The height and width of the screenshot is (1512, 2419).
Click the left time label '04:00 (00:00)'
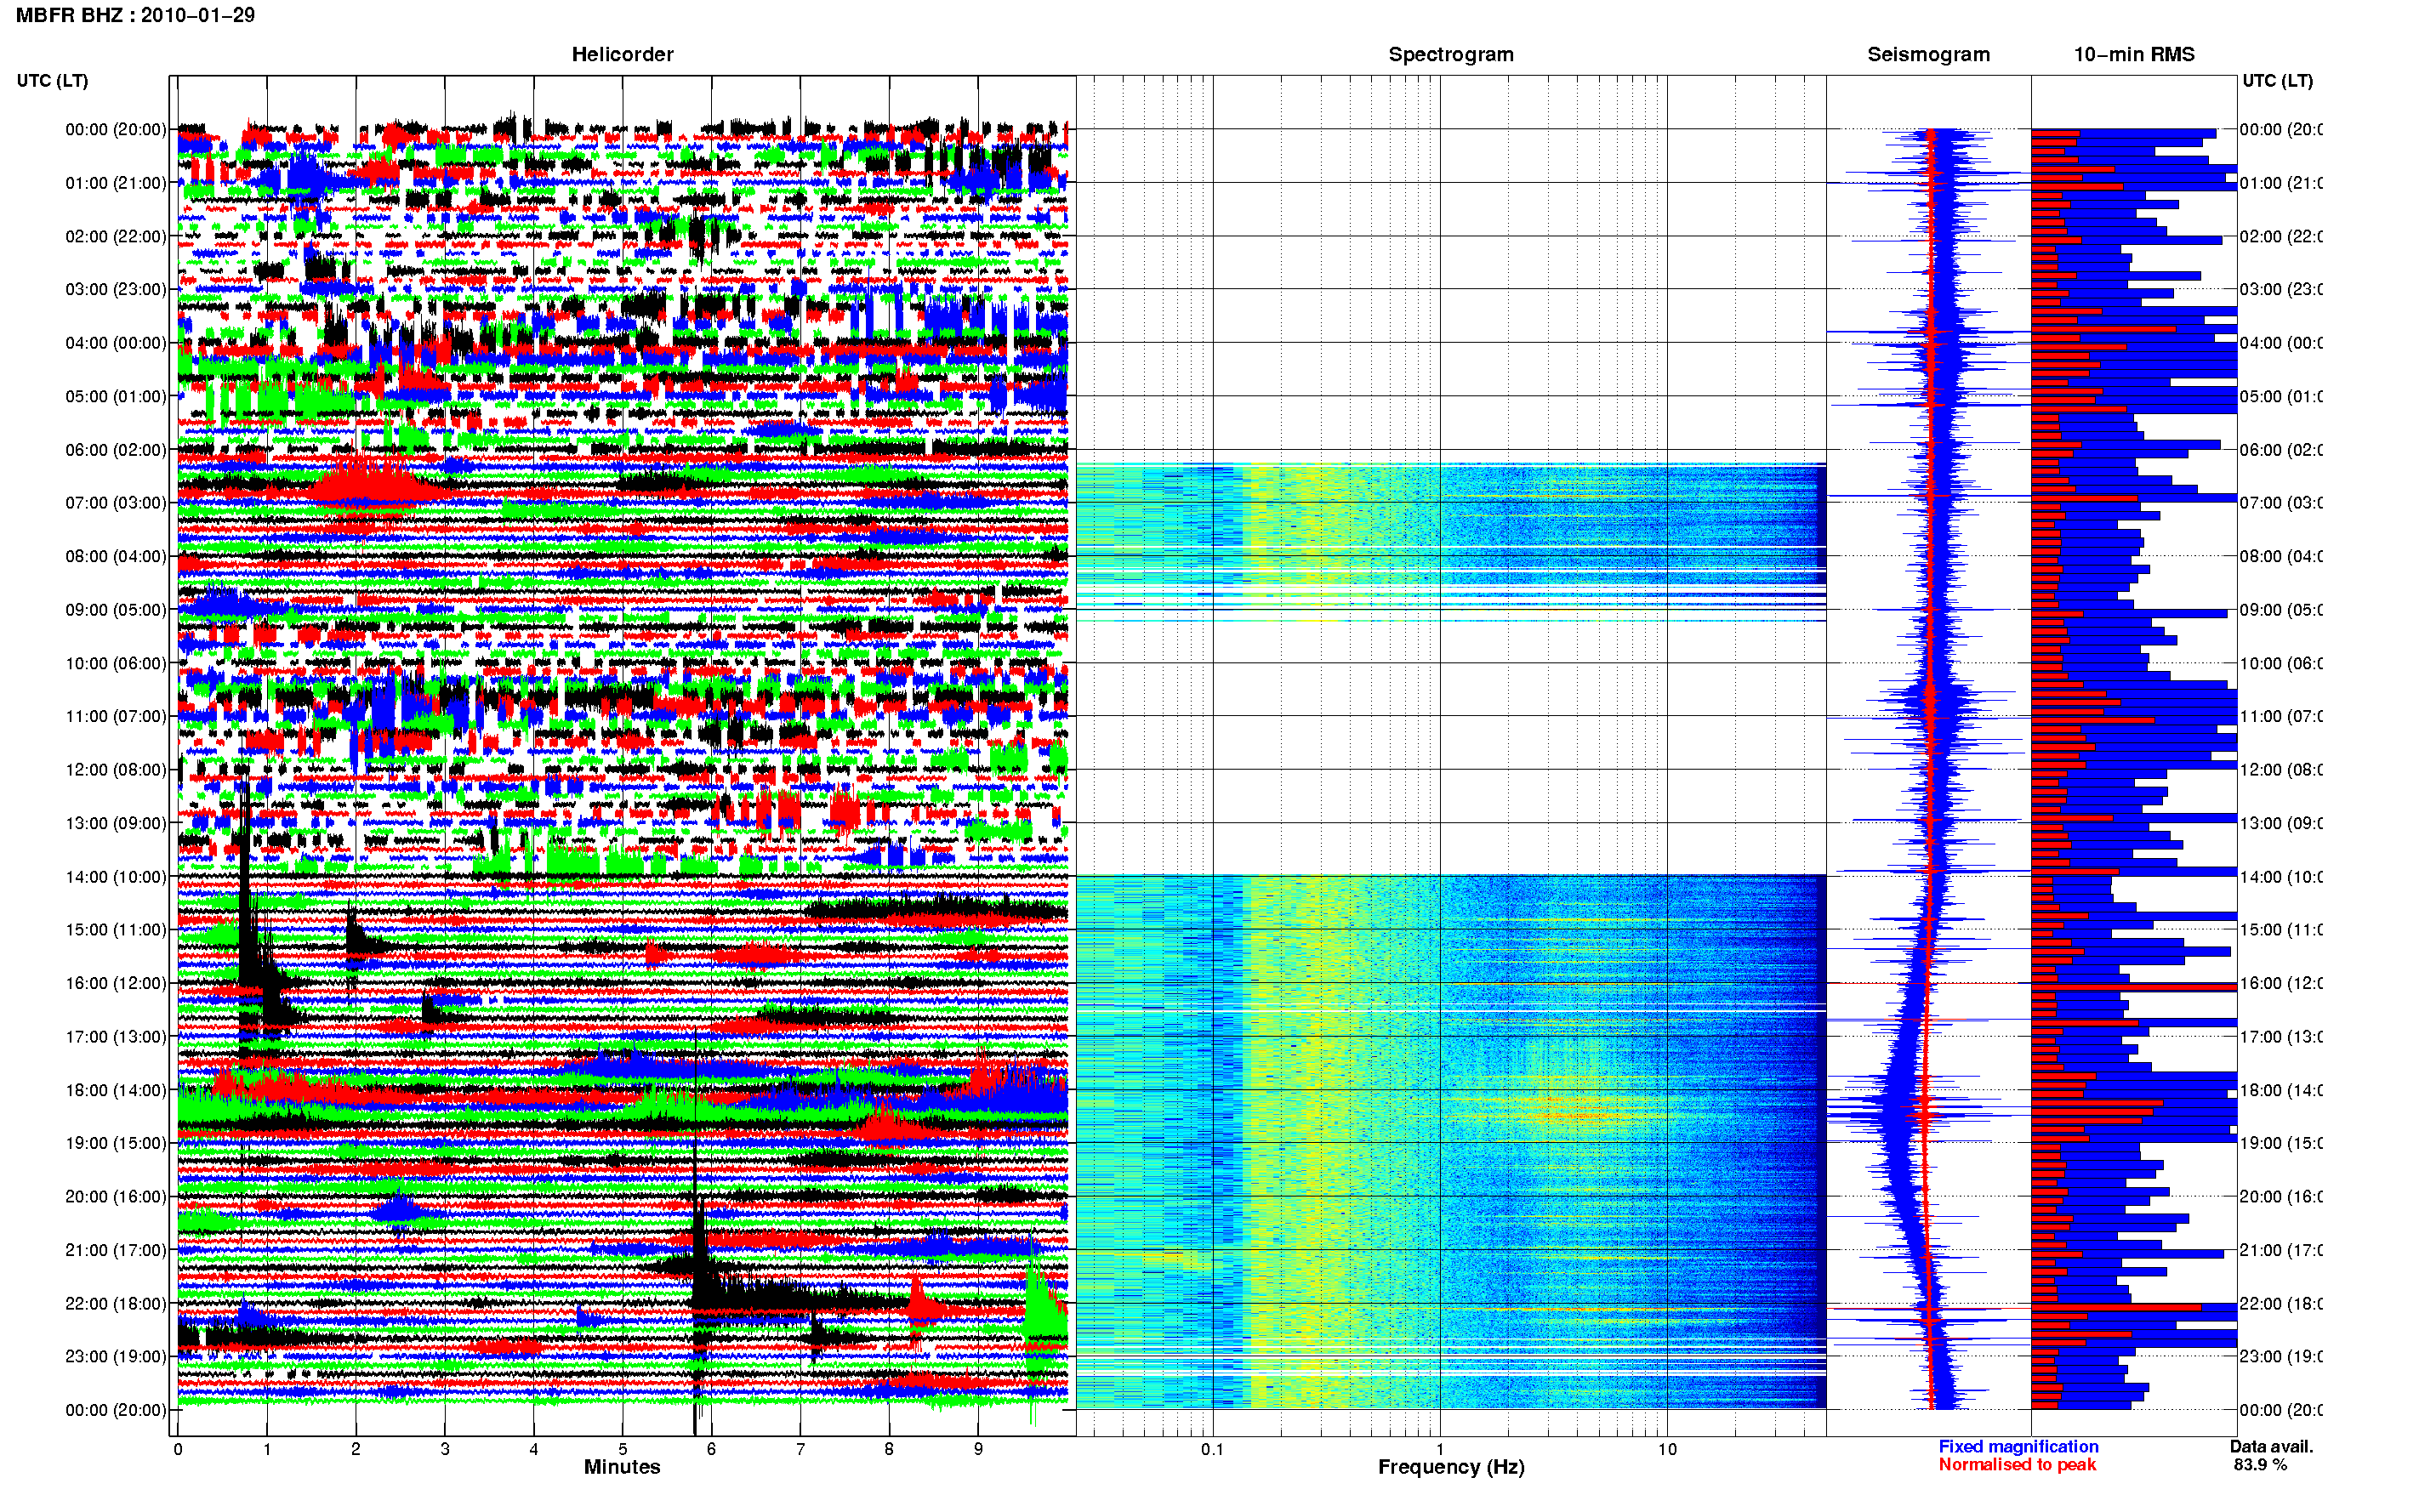pos(116,343)
